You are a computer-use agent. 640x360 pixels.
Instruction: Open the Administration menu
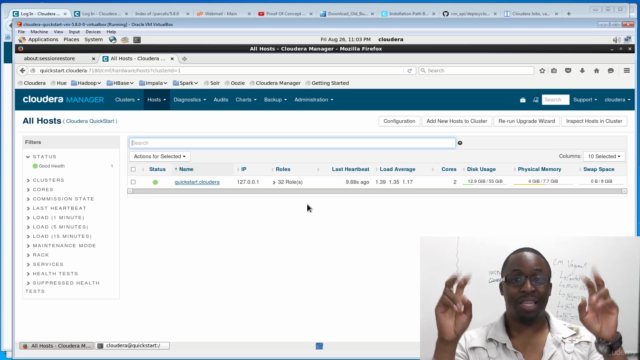coord(313,100)
